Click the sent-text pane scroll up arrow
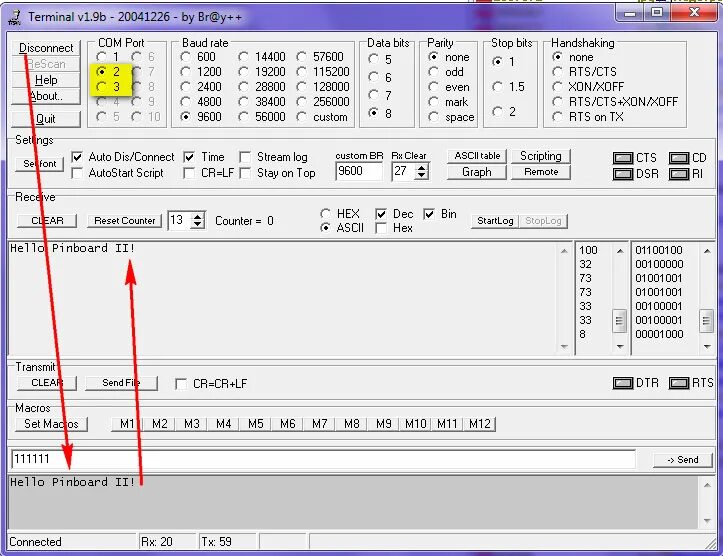This screenshot has height=556, width=723. (707, 485)
